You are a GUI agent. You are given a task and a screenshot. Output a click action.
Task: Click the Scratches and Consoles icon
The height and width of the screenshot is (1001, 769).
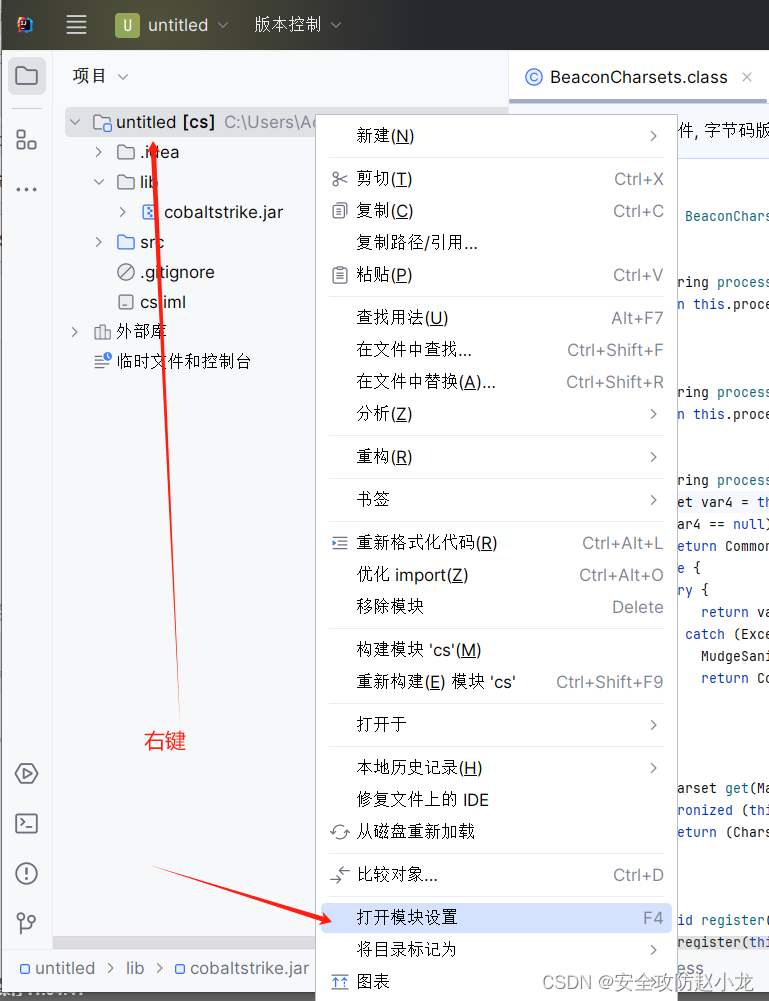pyautogui.click(x=103, y=361)
